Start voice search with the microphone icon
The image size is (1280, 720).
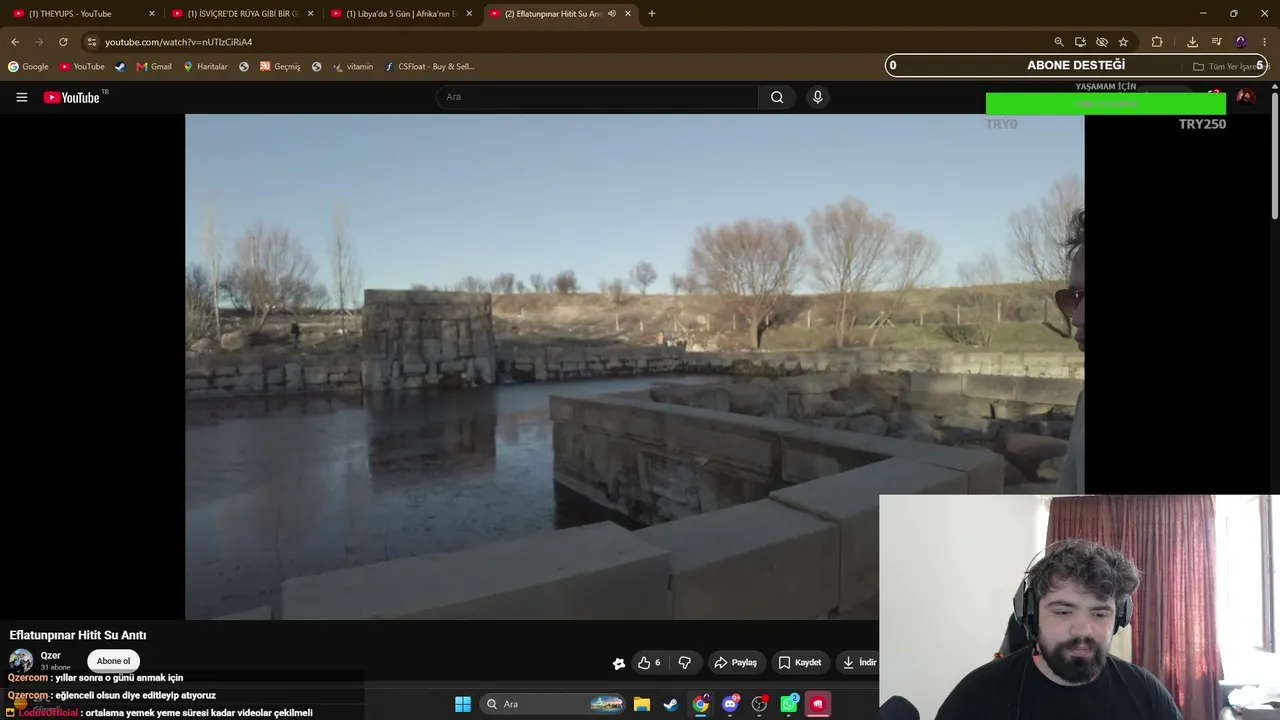pos(817,97)
